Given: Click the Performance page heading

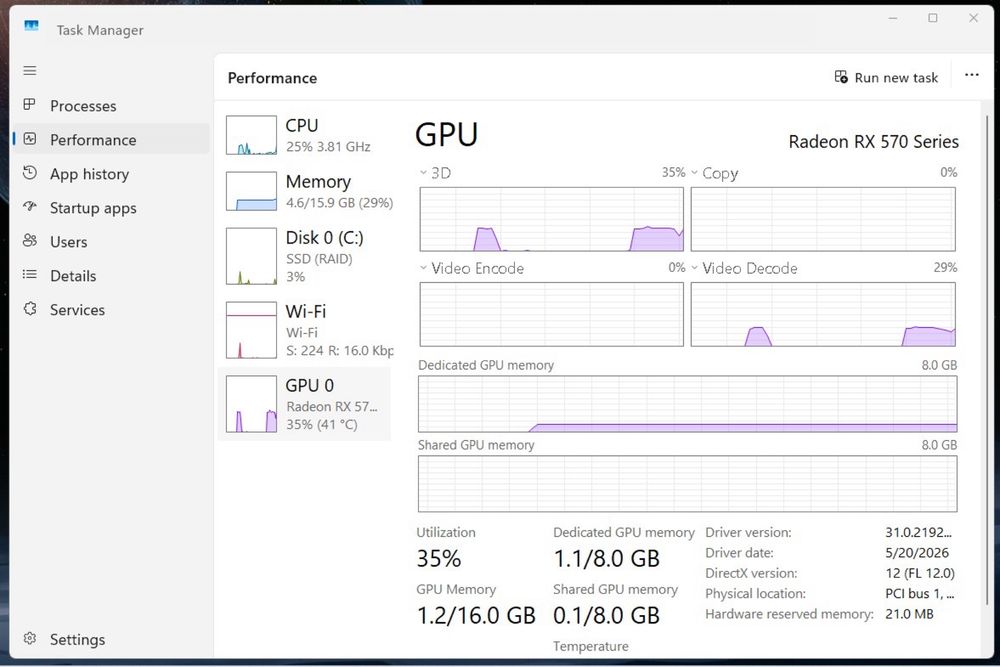Looking at the screenshot, I should click(x=272, y=78).
